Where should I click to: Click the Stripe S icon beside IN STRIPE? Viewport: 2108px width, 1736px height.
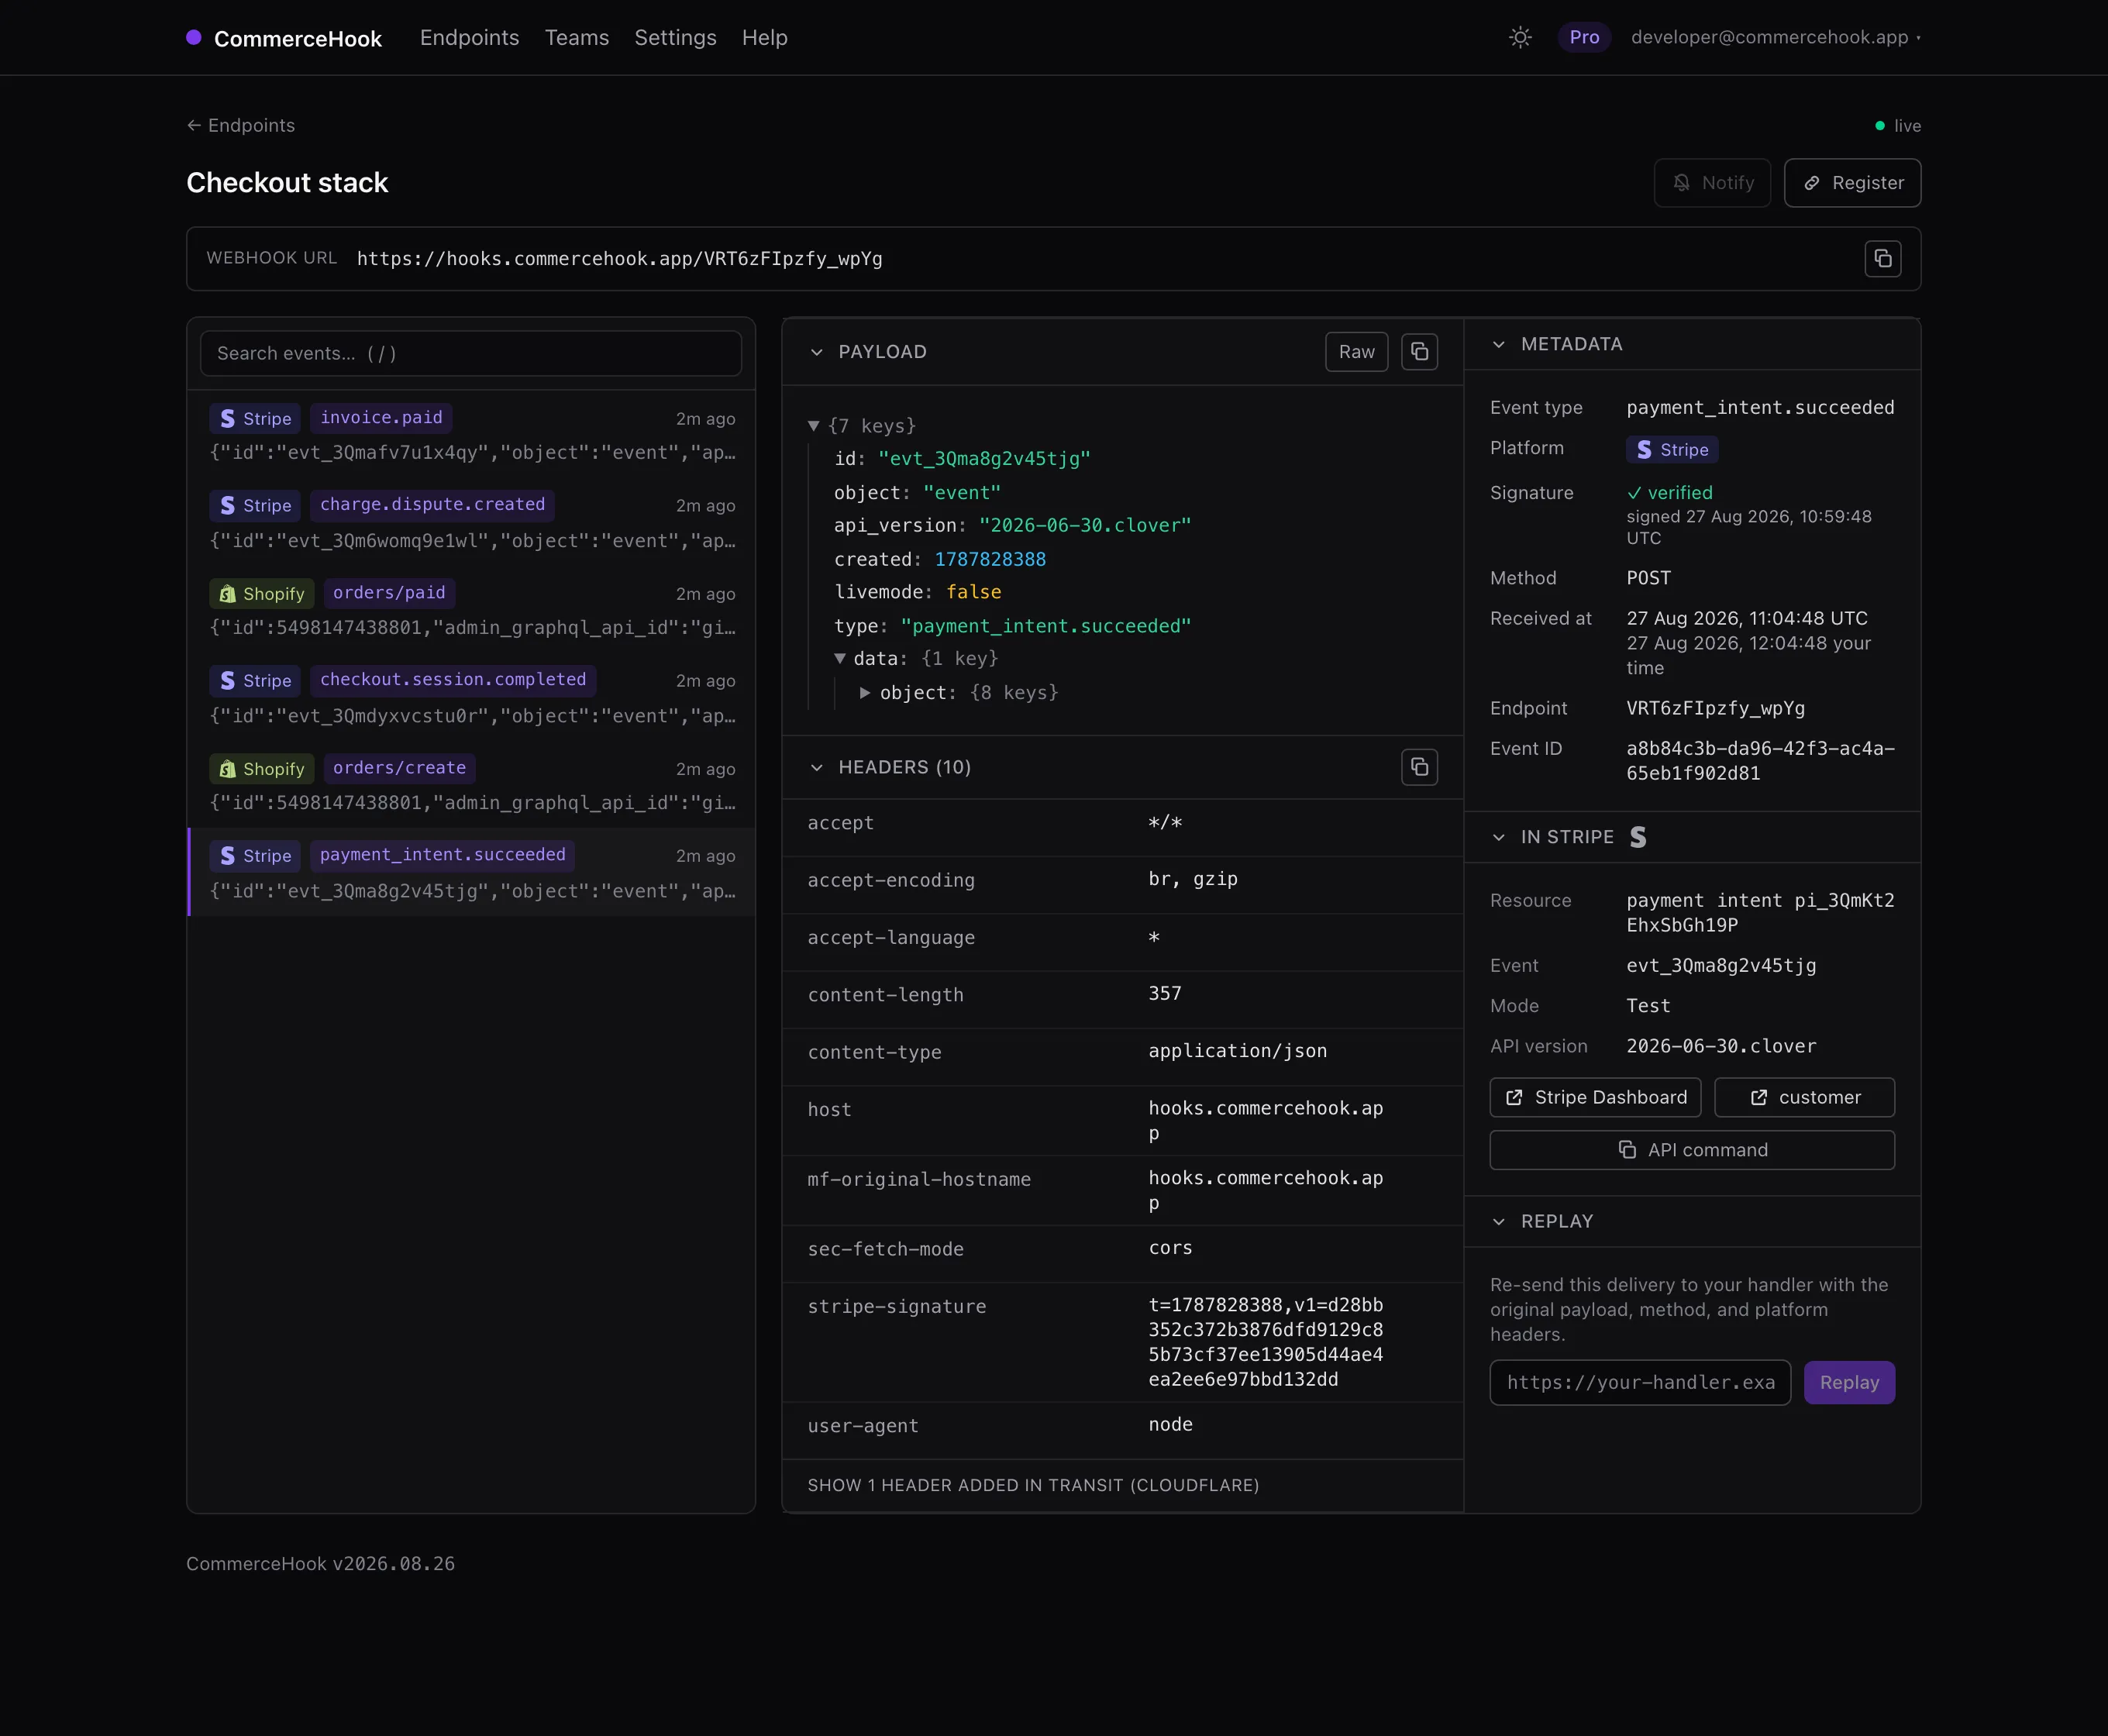click(x=1638, y=837)
